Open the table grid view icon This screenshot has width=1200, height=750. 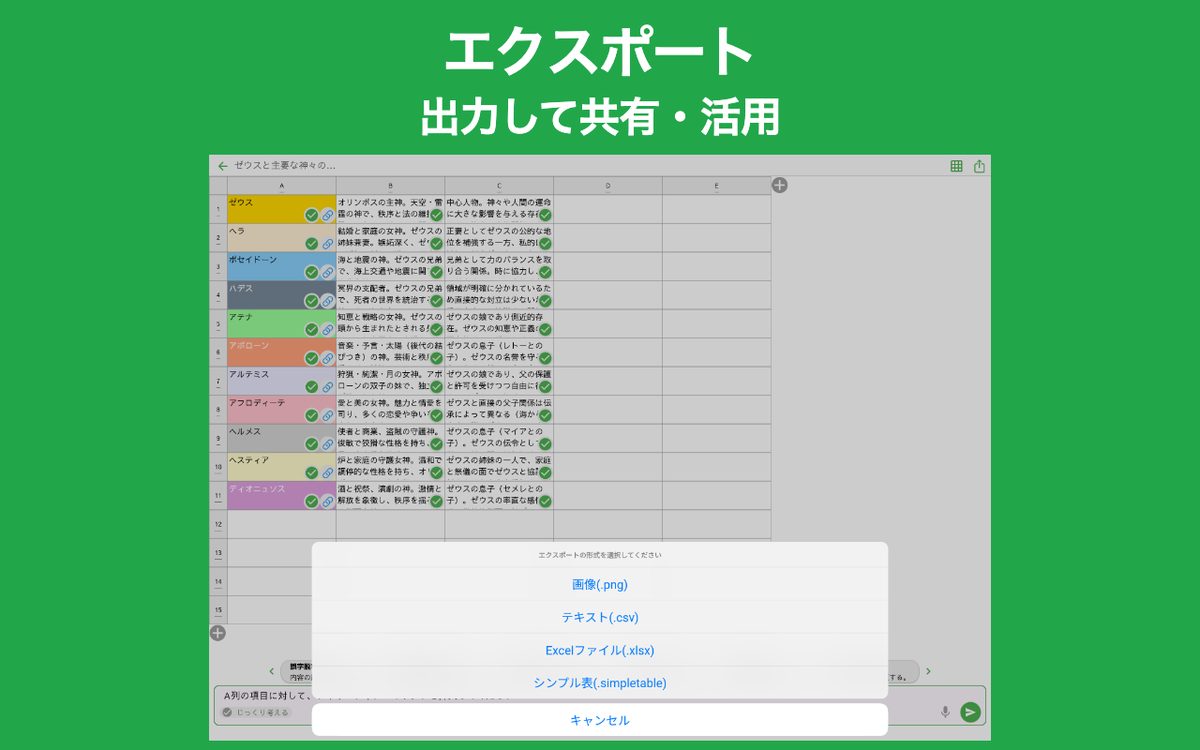pyautogui.click(x=956, y=166)
